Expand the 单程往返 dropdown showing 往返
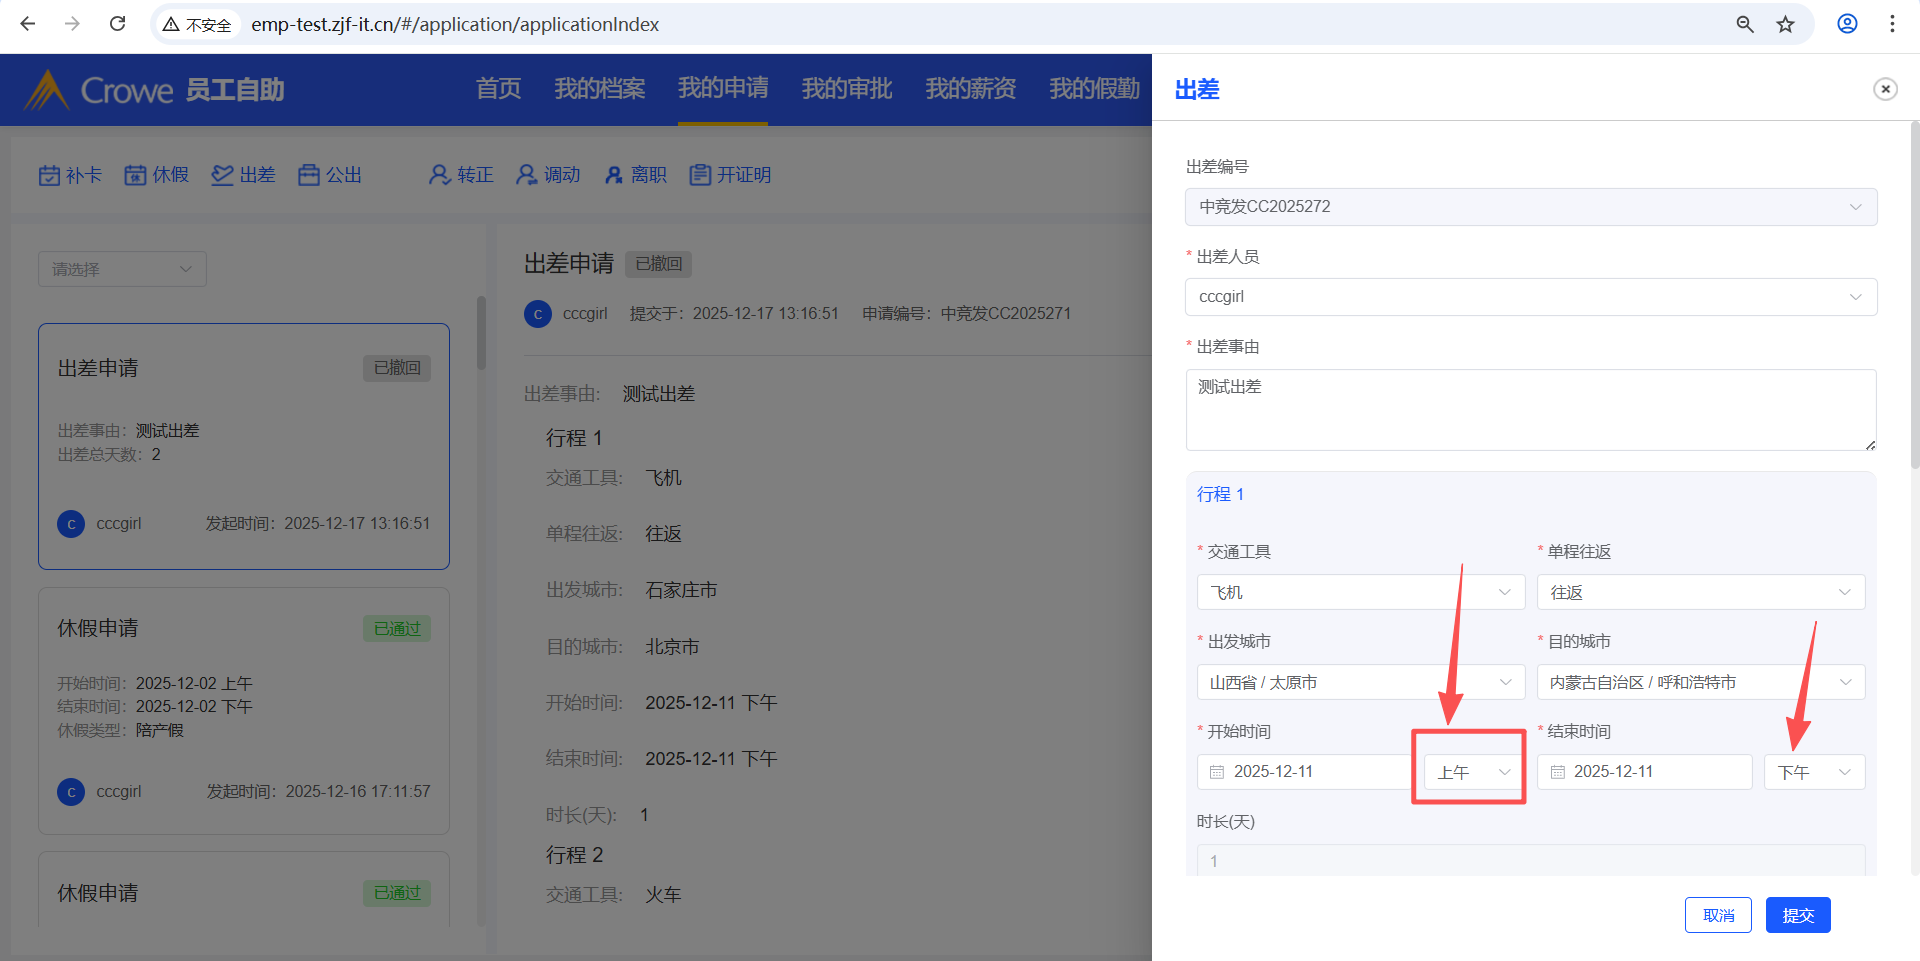 point(1700,592)
